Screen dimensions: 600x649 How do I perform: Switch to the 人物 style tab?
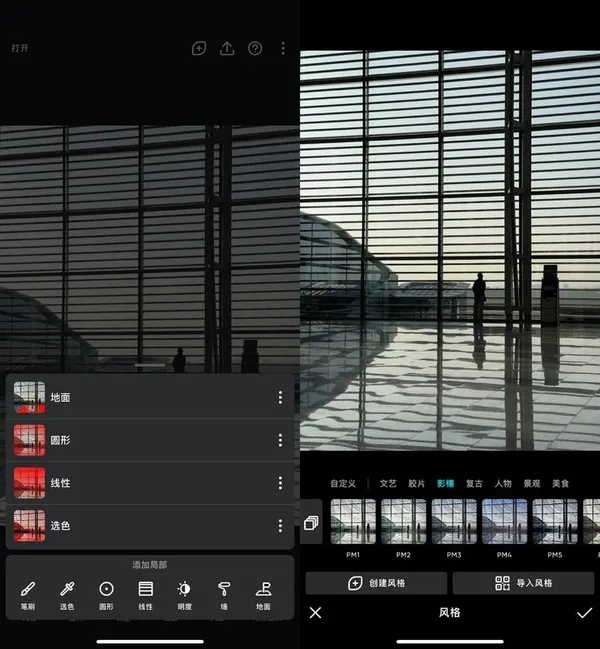point(503,483)
